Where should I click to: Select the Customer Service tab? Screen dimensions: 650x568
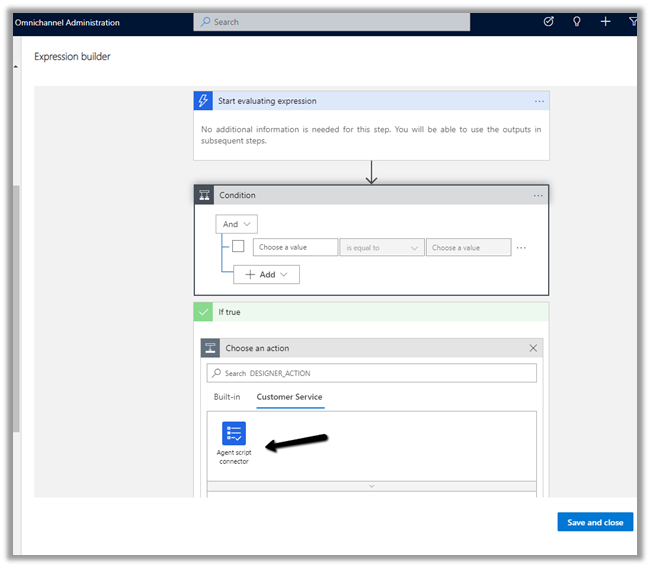click(x=289, y=397)
